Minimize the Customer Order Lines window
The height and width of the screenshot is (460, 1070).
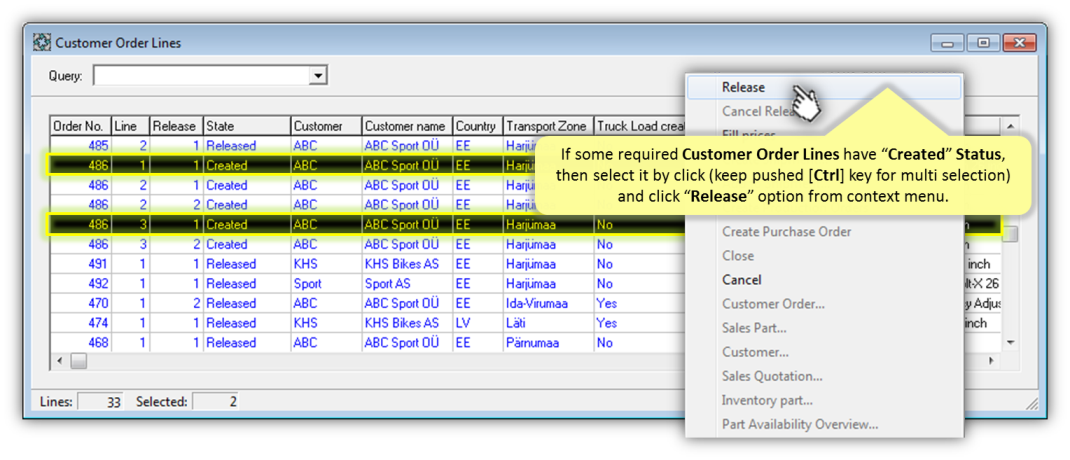pyautogui.click(x=947, y=43)
